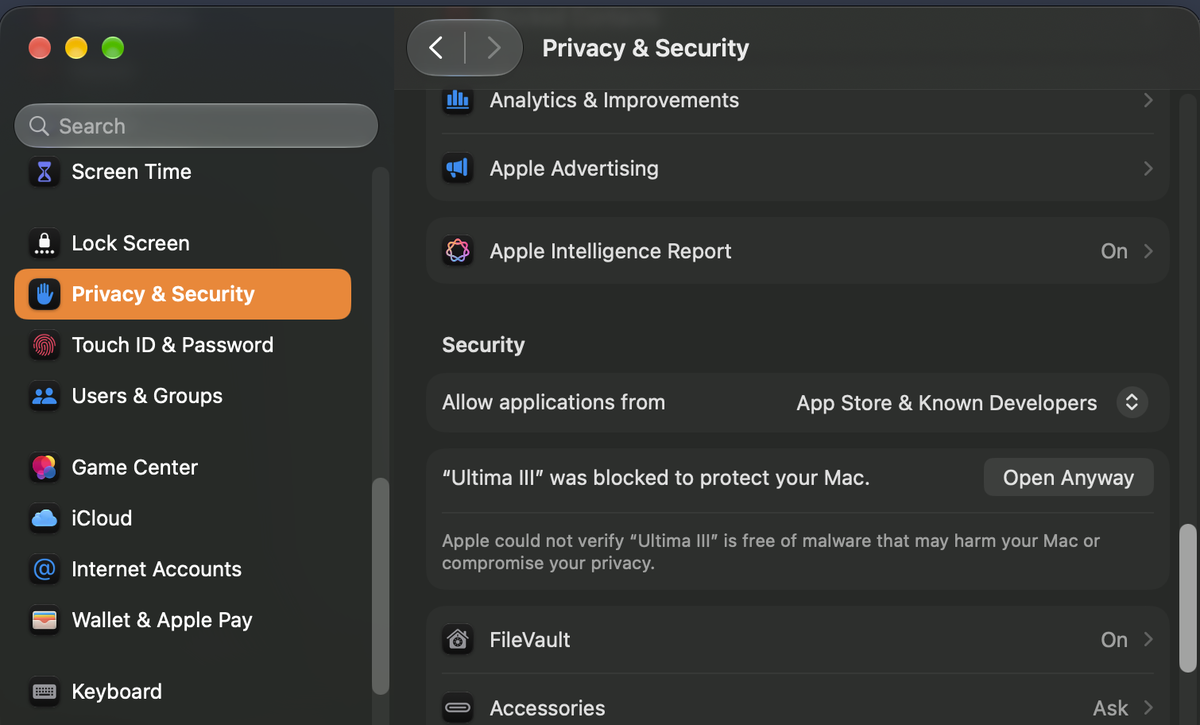The width and height of the screenshot is (1200, 725).
Task: Expand Apple Advertising chevron
Action: tap(1148, 168)
